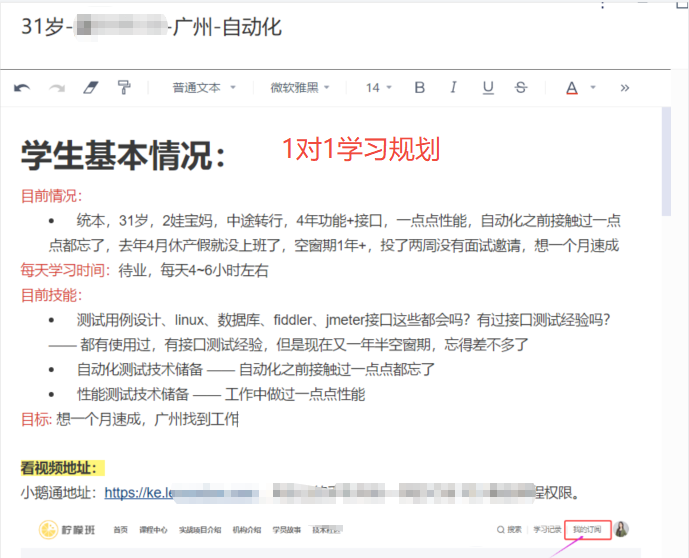This screenshot has width=689, height=558.
Task: Click the undo arrow in the toolbar
Action: (x=22, y=88)
